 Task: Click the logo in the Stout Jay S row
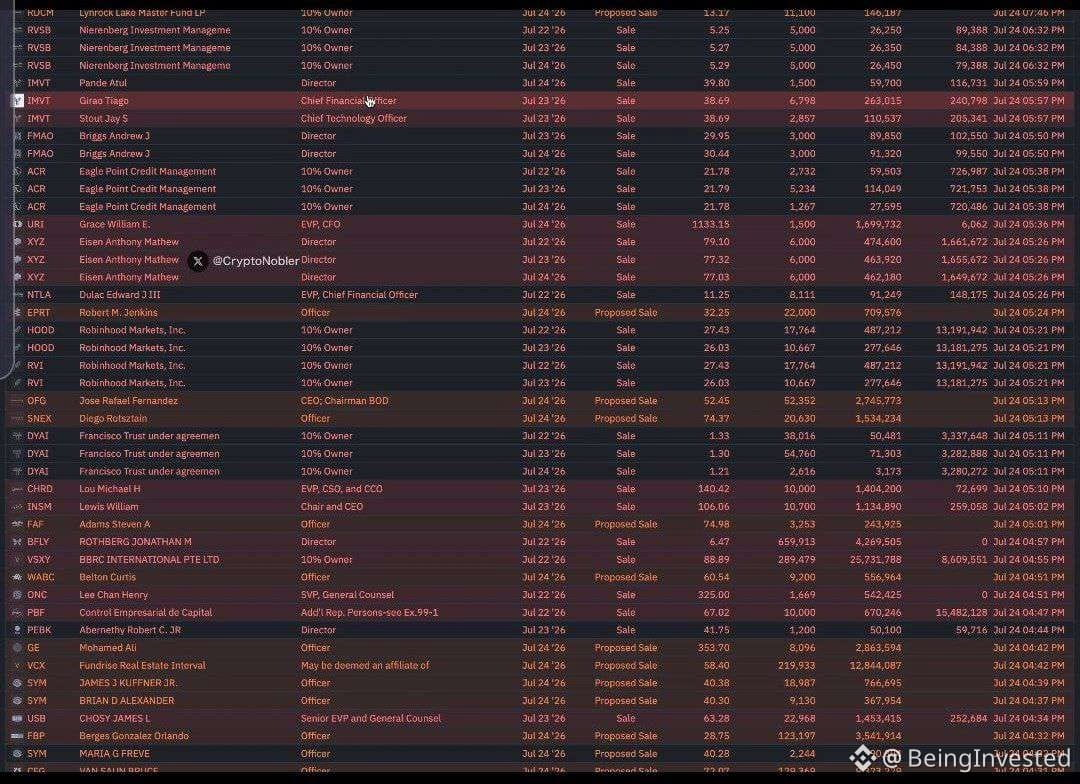18,118
